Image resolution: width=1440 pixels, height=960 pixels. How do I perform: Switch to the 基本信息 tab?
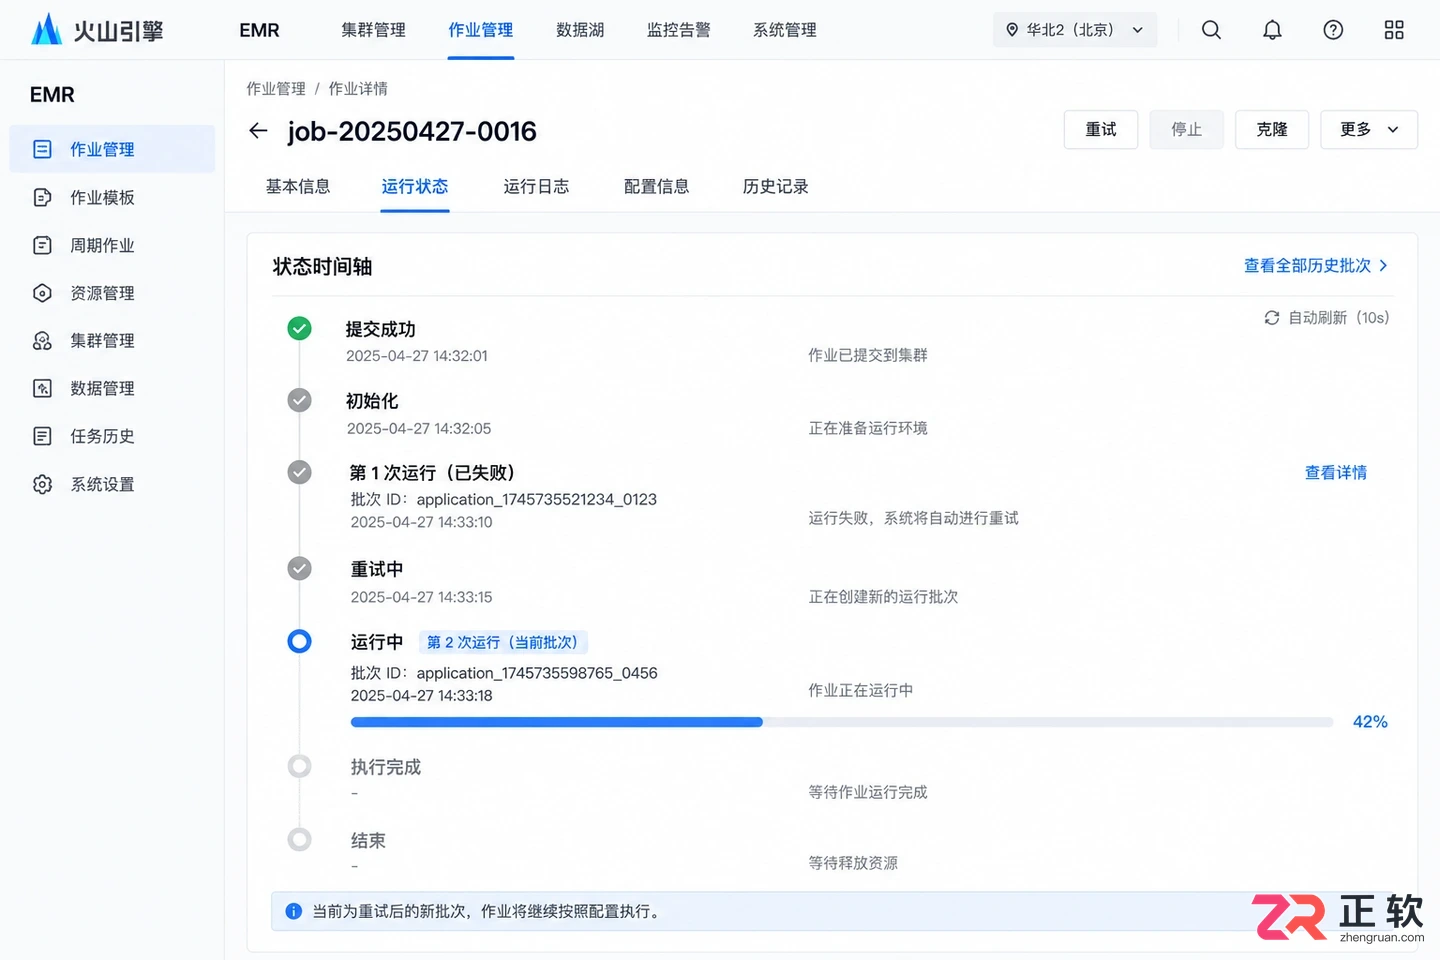coord(298,187)
